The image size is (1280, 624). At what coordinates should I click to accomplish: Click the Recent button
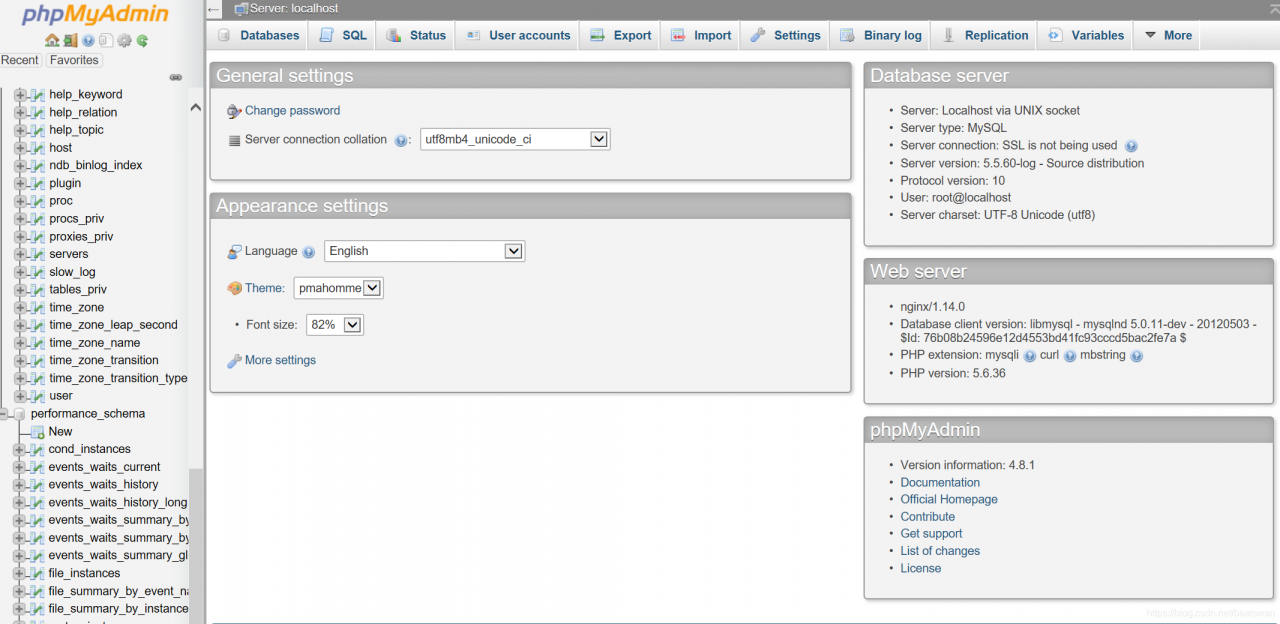click(x=20, y=60)
